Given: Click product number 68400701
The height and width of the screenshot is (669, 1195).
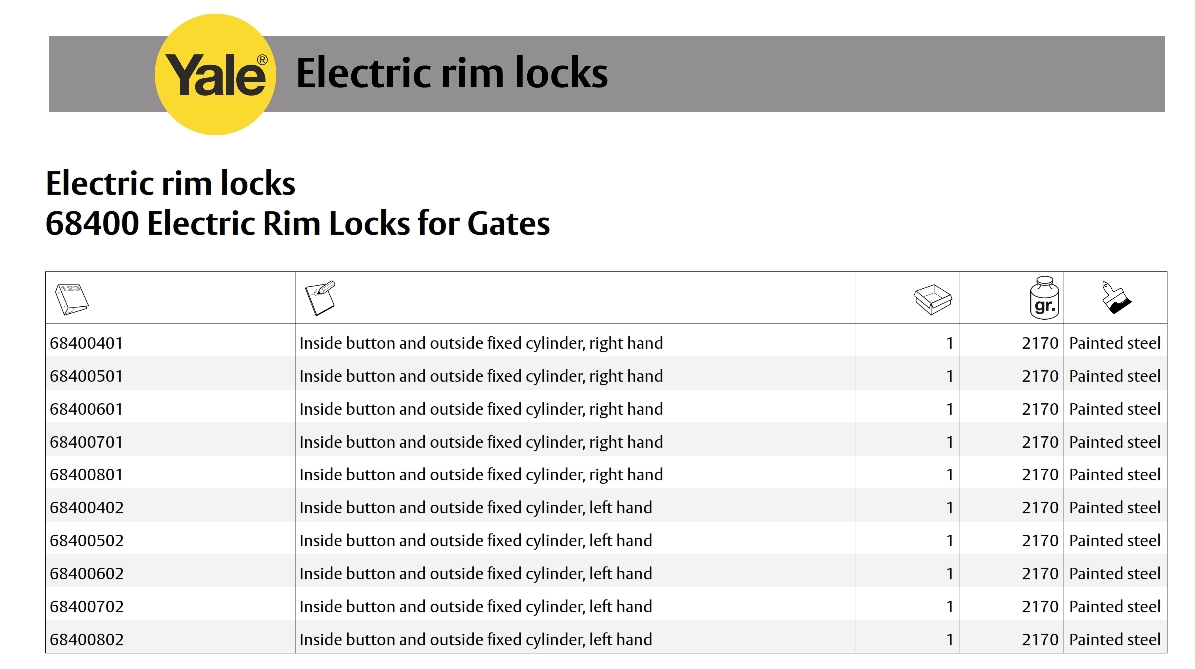Looking at the screenshot, I should (x=86, y=442).
